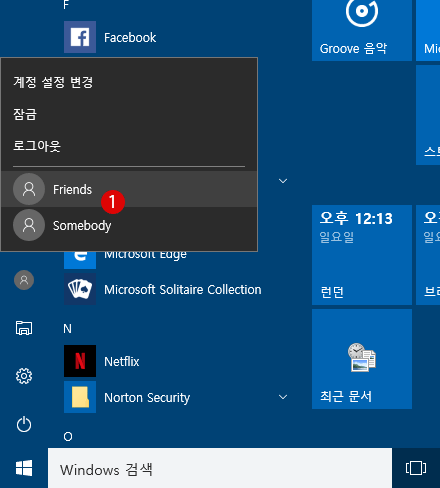Viewport: 440px width, 488px height.
Task: Open the Windows Start button
Action: (x=24, y=468)
